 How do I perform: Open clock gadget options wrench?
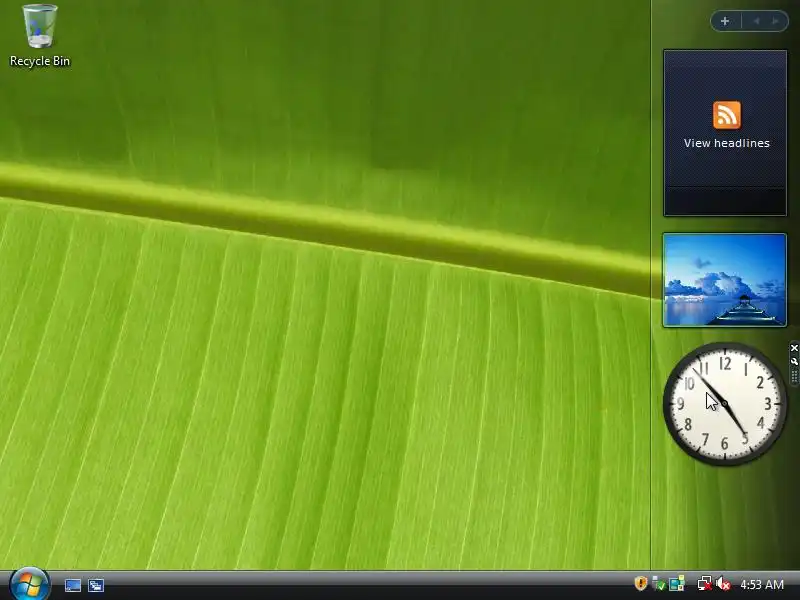(794, 361)
